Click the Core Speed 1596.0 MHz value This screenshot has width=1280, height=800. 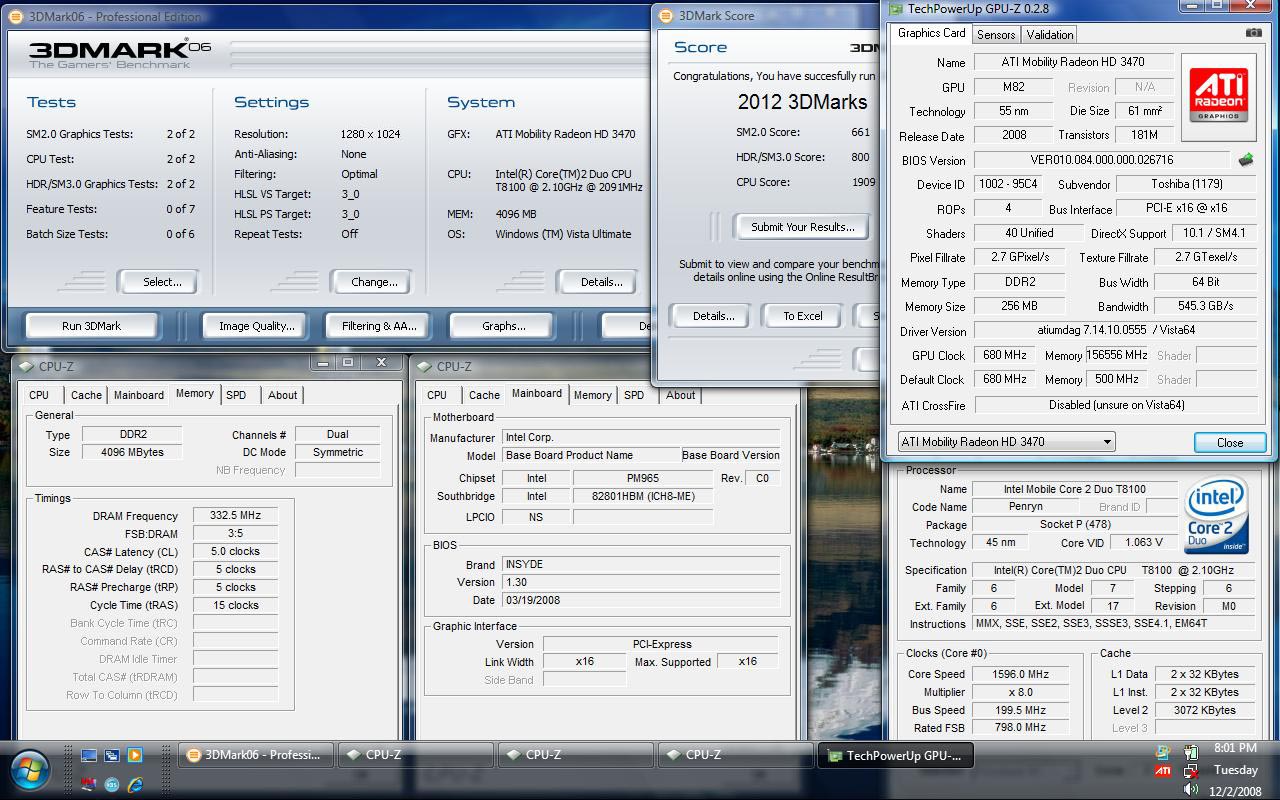click(1020, 674)
